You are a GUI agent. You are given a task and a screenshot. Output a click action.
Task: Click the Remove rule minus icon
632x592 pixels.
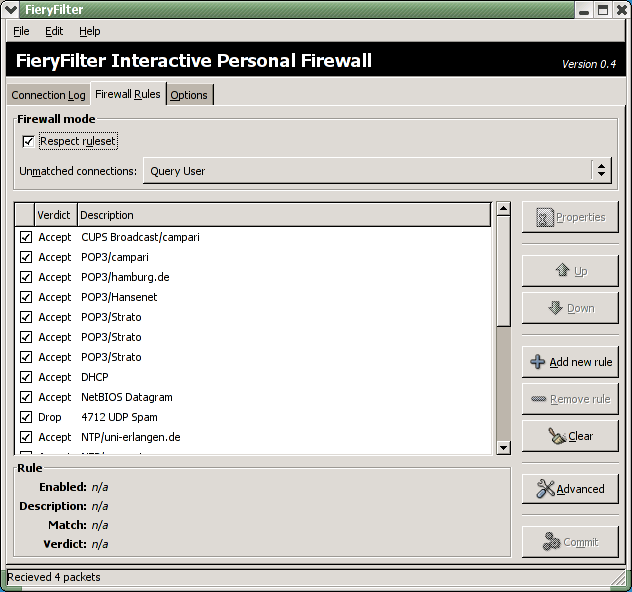[538, 399]
